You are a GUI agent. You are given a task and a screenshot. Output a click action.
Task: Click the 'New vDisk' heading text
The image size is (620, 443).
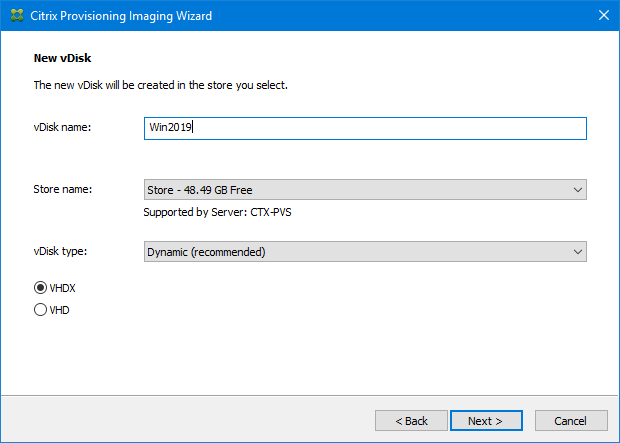tap(62, 58)
